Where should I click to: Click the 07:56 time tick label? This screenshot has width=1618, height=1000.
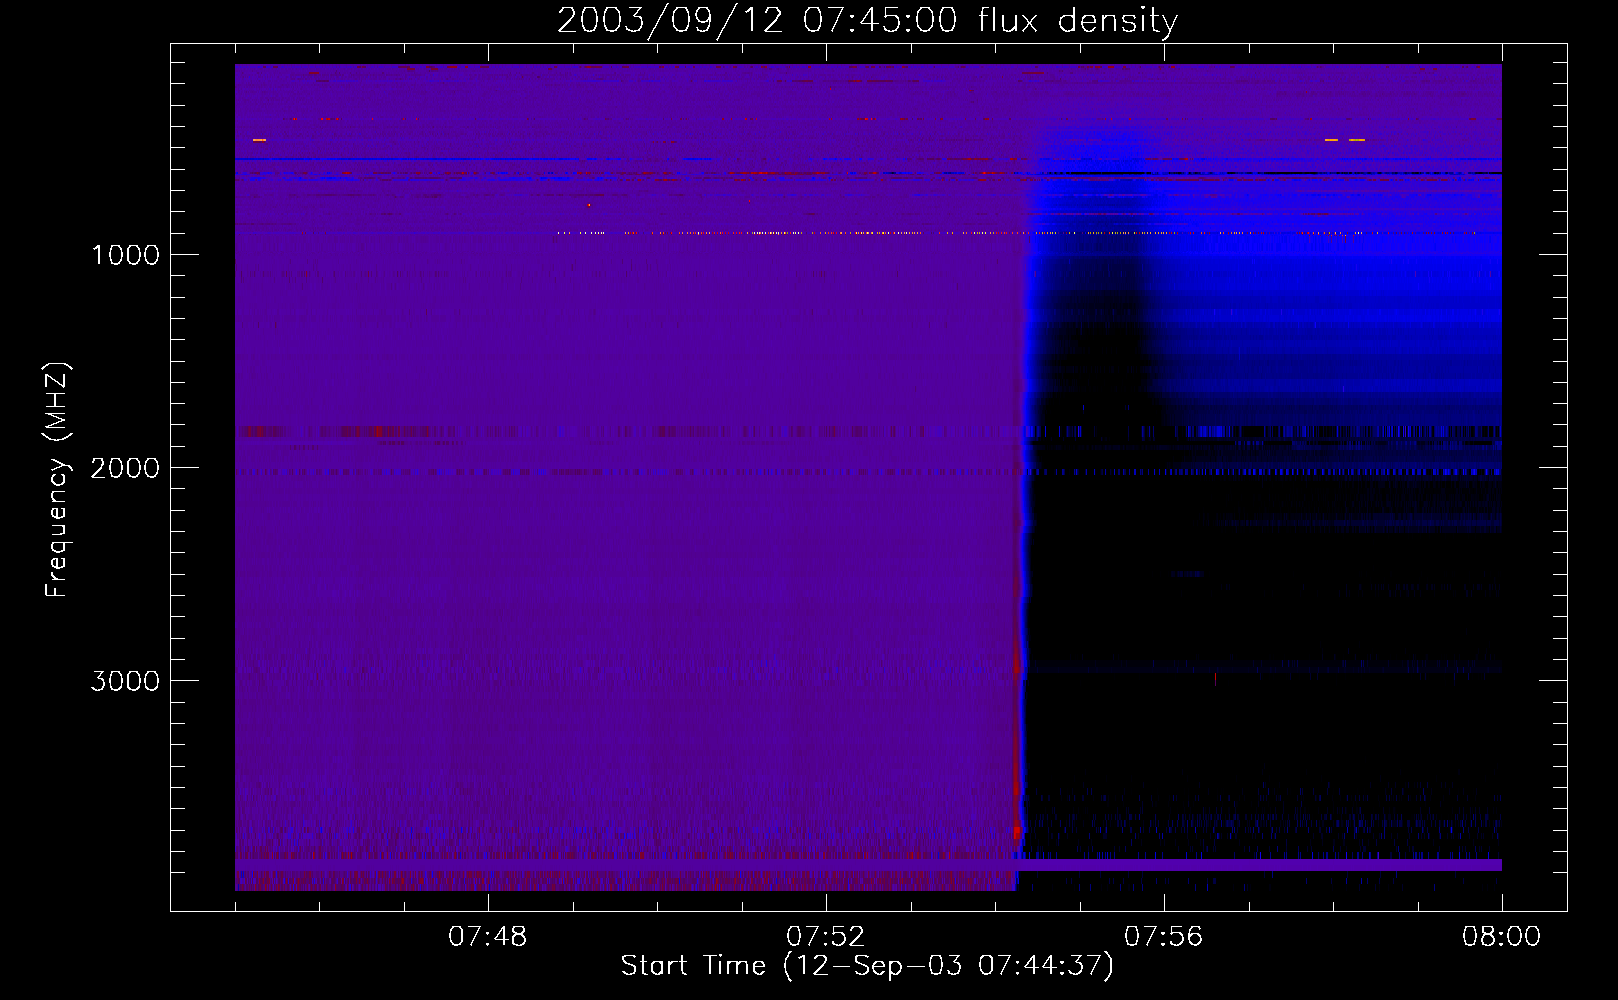(1163, 937)
